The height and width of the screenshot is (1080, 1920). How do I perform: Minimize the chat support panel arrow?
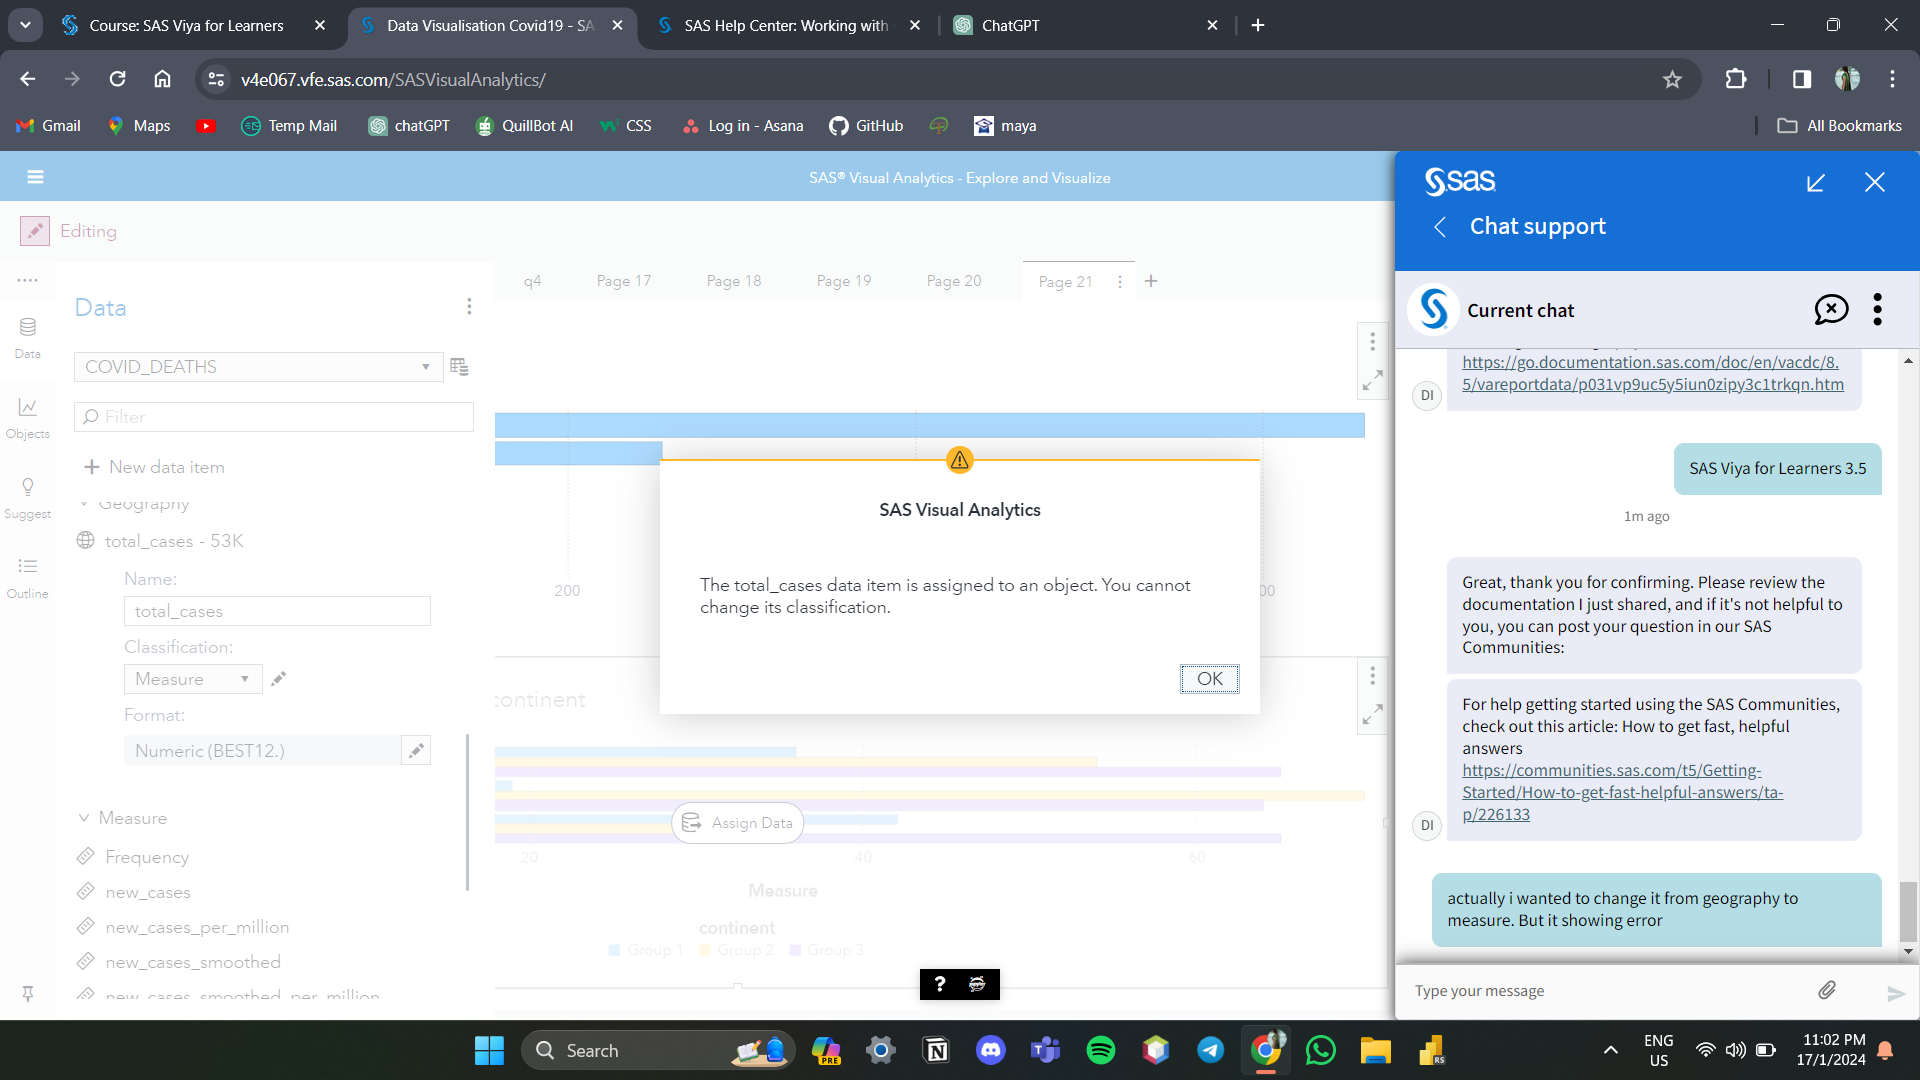[x=1816, y=183]
